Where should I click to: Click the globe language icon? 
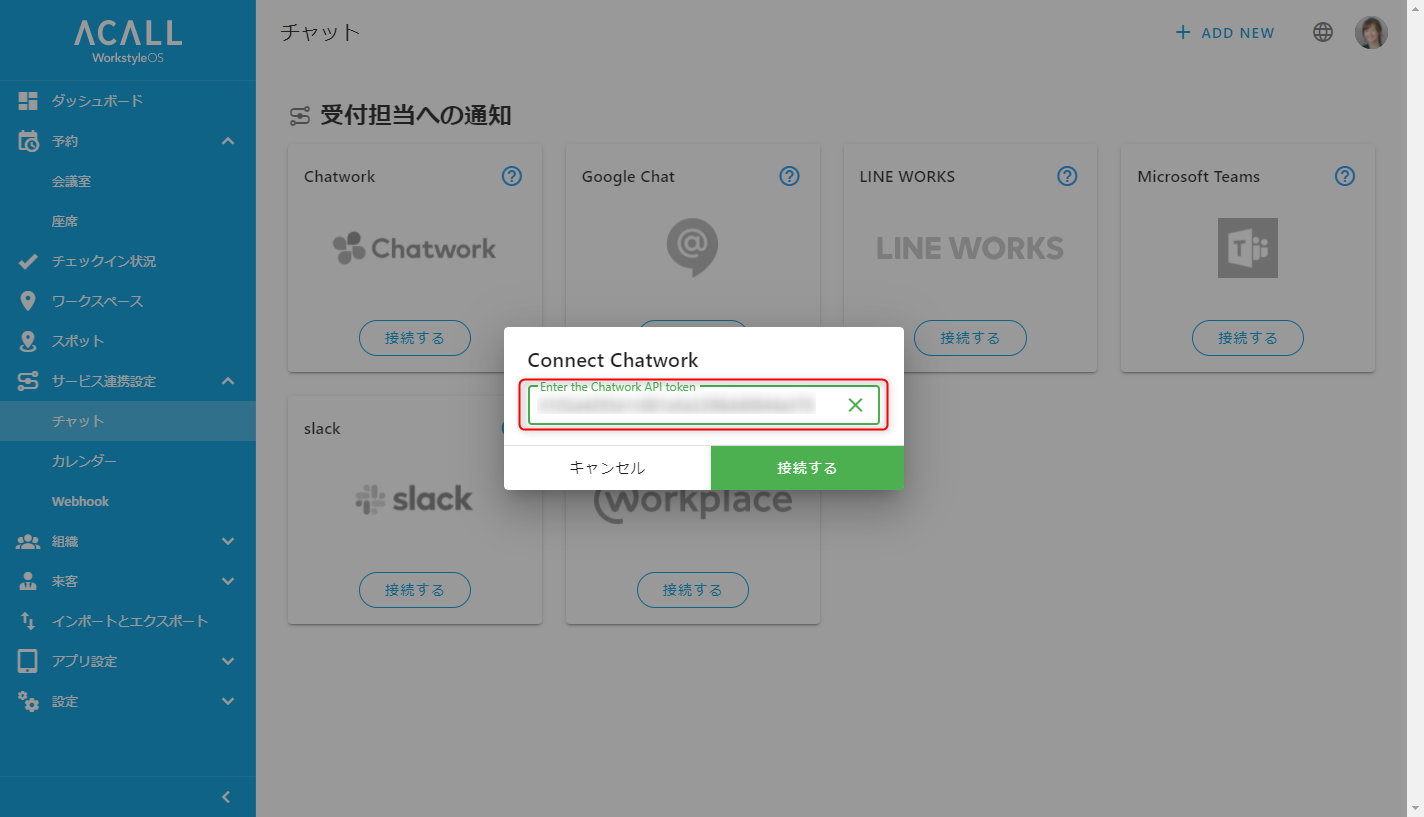[x=1323, y=32]
